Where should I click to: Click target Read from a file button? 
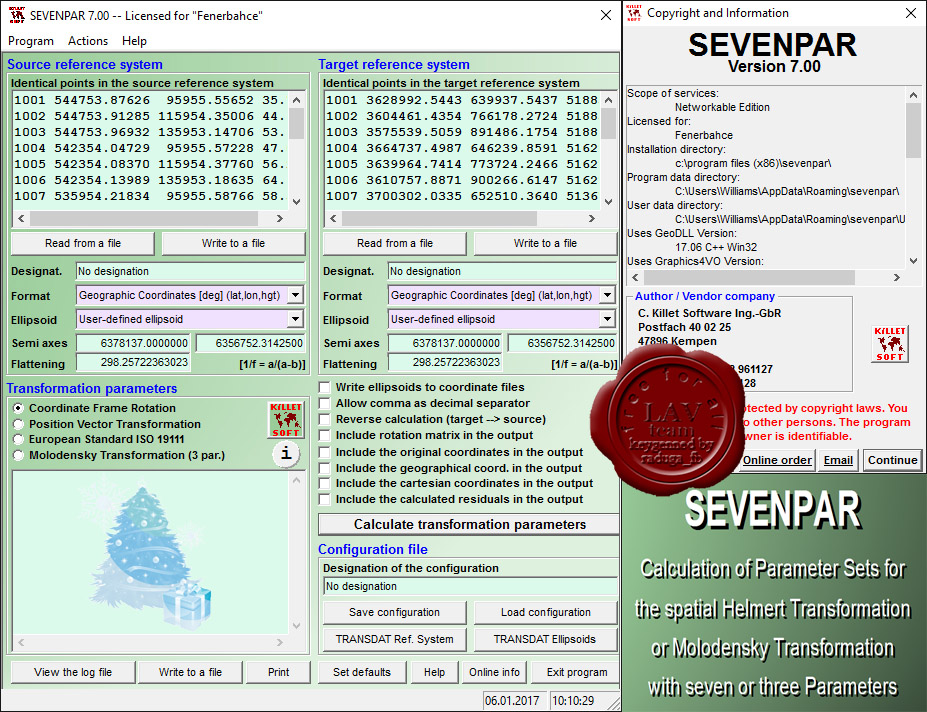click(x=395, y=243)
